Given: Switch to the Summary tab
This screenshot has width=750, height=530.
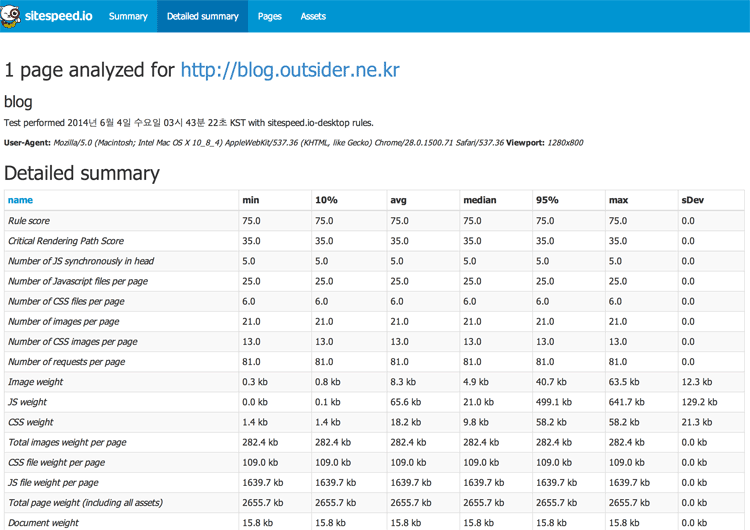Looking at the screenshot, I should (x=128, y=16).
